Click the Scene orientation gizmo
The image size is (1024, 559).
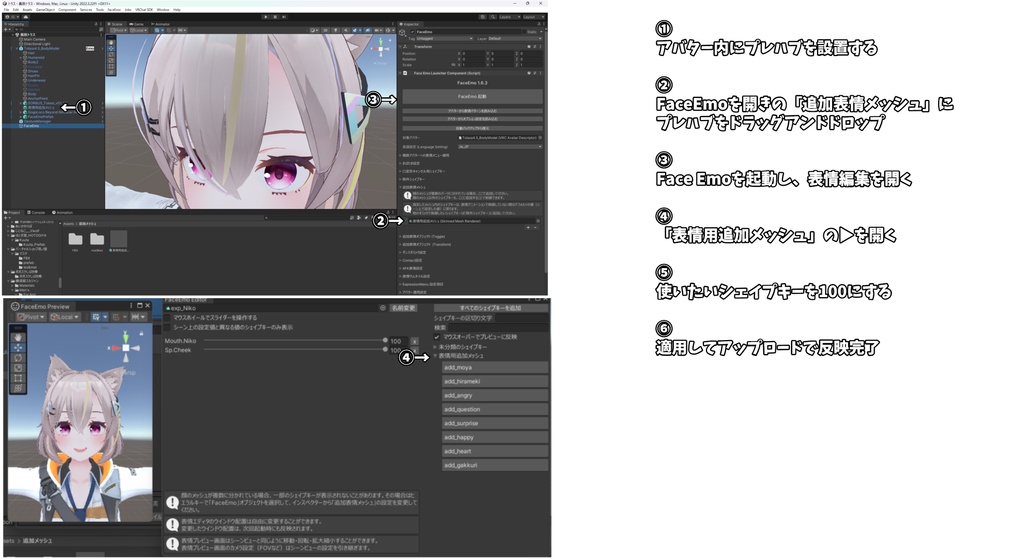tap(381, 50)
